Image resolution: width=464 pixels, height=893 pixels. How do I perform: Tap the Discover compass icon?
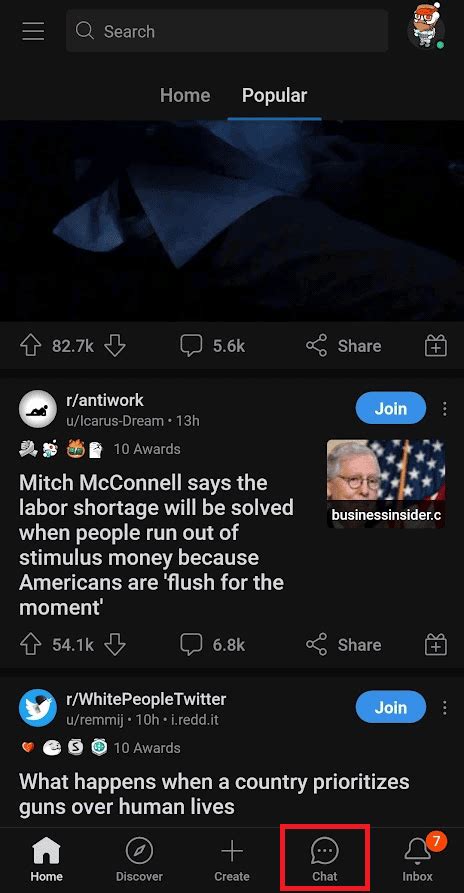139,861
